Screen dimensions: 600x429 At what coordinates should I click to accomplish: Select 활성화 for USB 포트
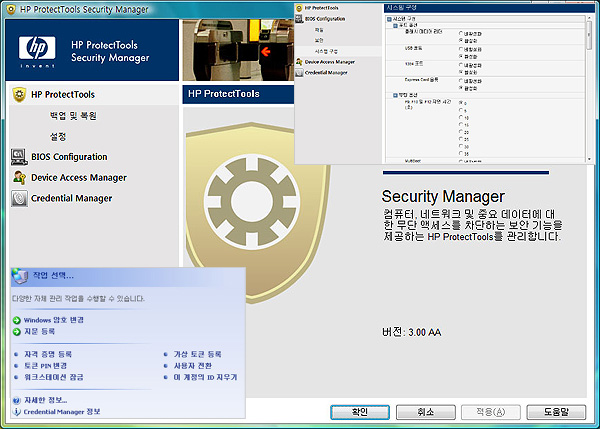[461, 56]
